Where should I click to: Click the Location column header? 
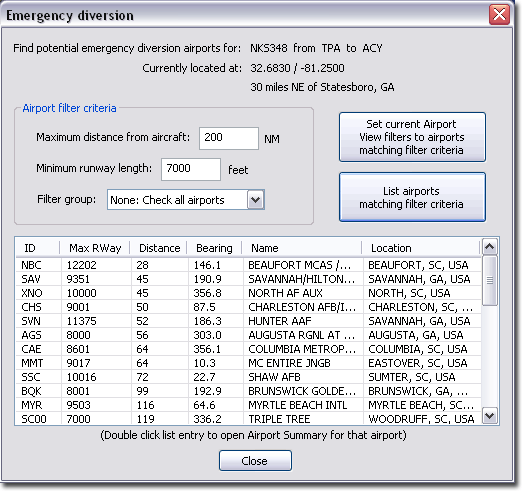click(x=421, y=248)
